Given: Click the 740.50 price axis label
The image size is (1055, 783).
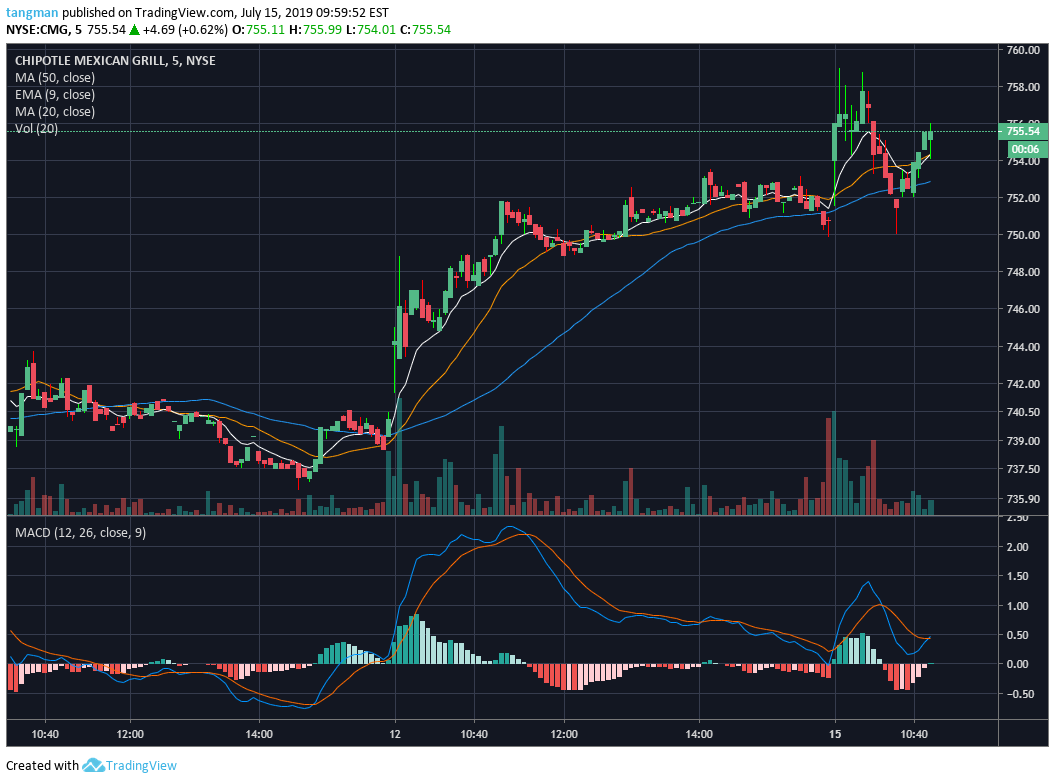Looking at the screenshot, I should coord(1023,412).
